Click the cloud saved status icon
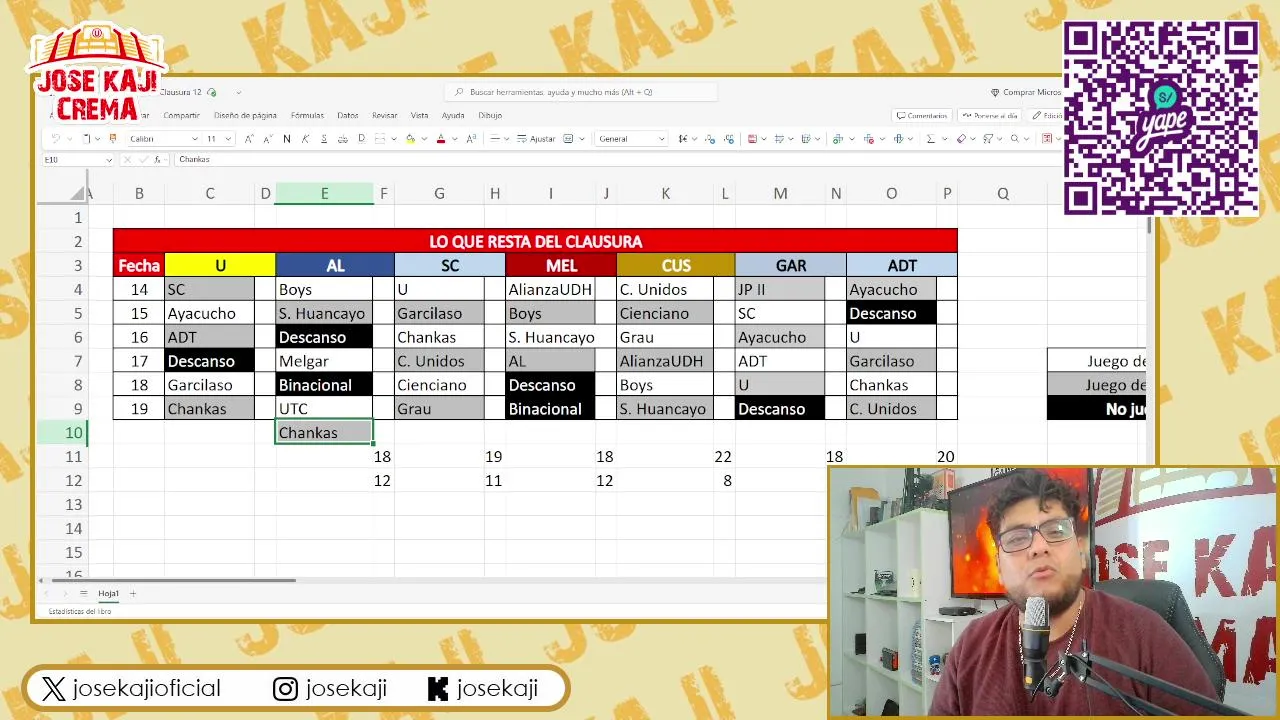Image resolution: width=1280 pixels, height=720 pixels. pyautogui.click(x=212, y=92)
